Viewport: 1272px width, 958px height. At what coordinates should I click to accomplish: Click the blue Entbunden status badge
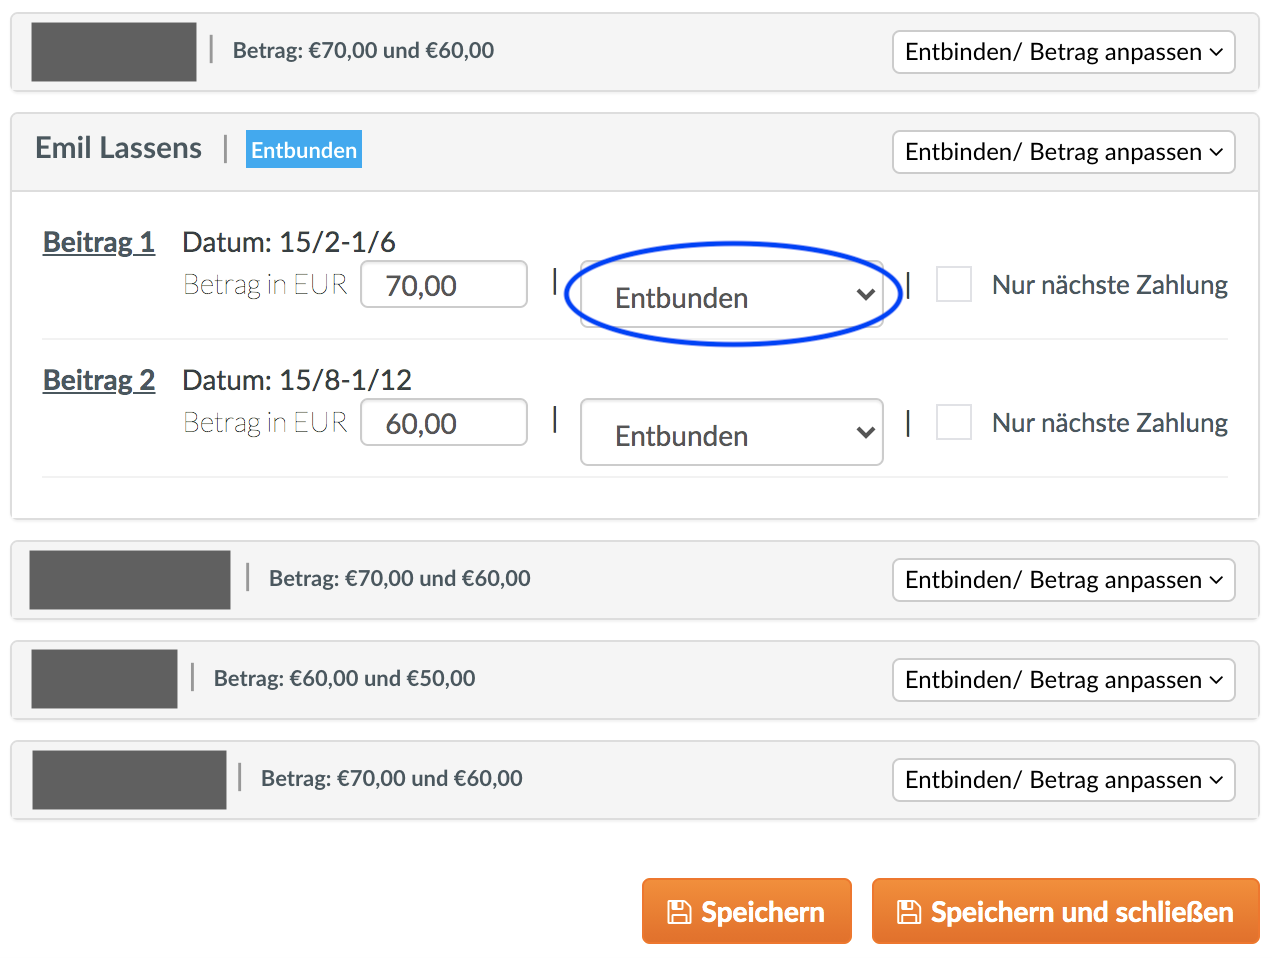pyautogui.click(x=303, y=150)
